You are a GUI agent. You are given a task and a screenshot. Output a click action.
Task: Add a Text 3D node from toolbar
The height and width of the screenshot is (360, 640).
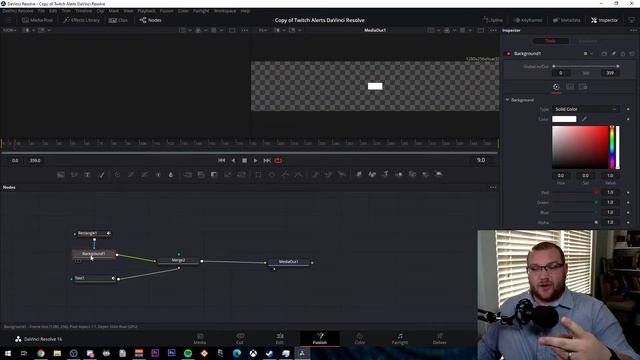385,174
